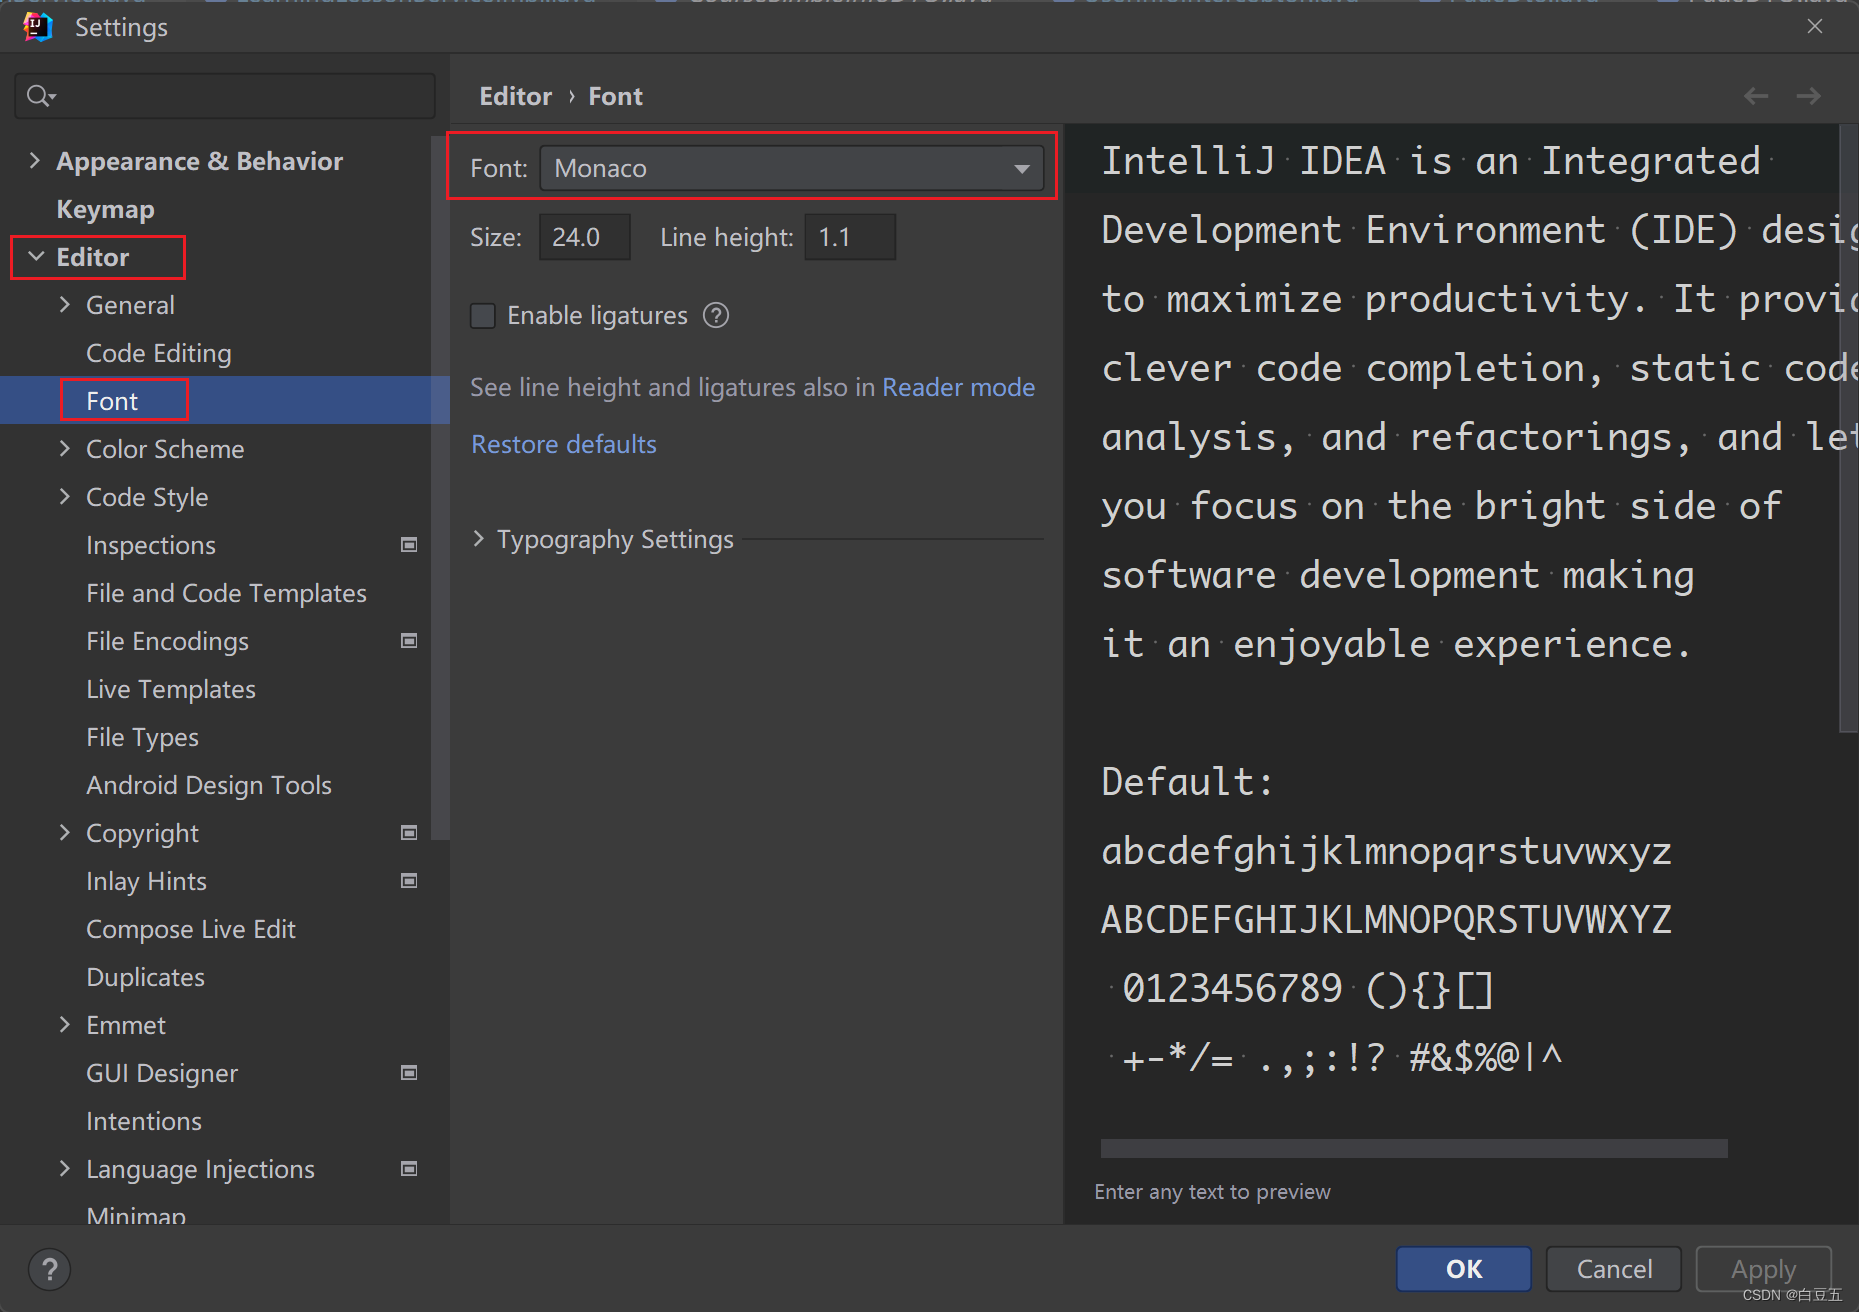Open Compose Live Edit settings
This screenshot has width=1859, height=1312.
coord(191,929)
